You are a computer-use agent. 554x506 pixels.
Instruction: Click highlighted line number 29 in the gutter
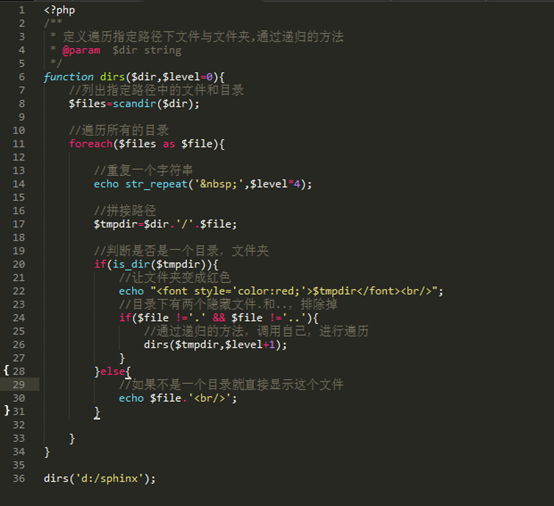(19, 385)
